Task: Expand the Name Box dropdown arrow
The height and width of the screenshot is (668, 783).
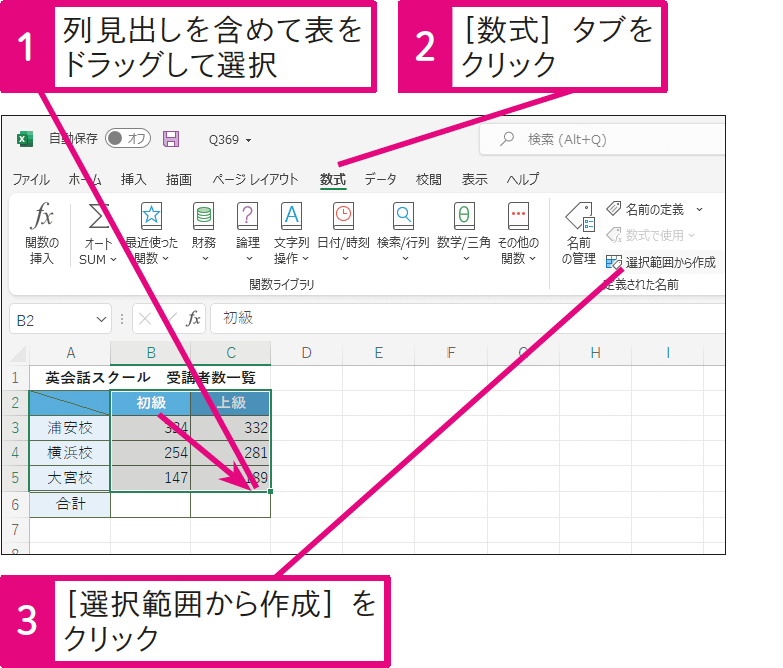Action: point(100,319)
